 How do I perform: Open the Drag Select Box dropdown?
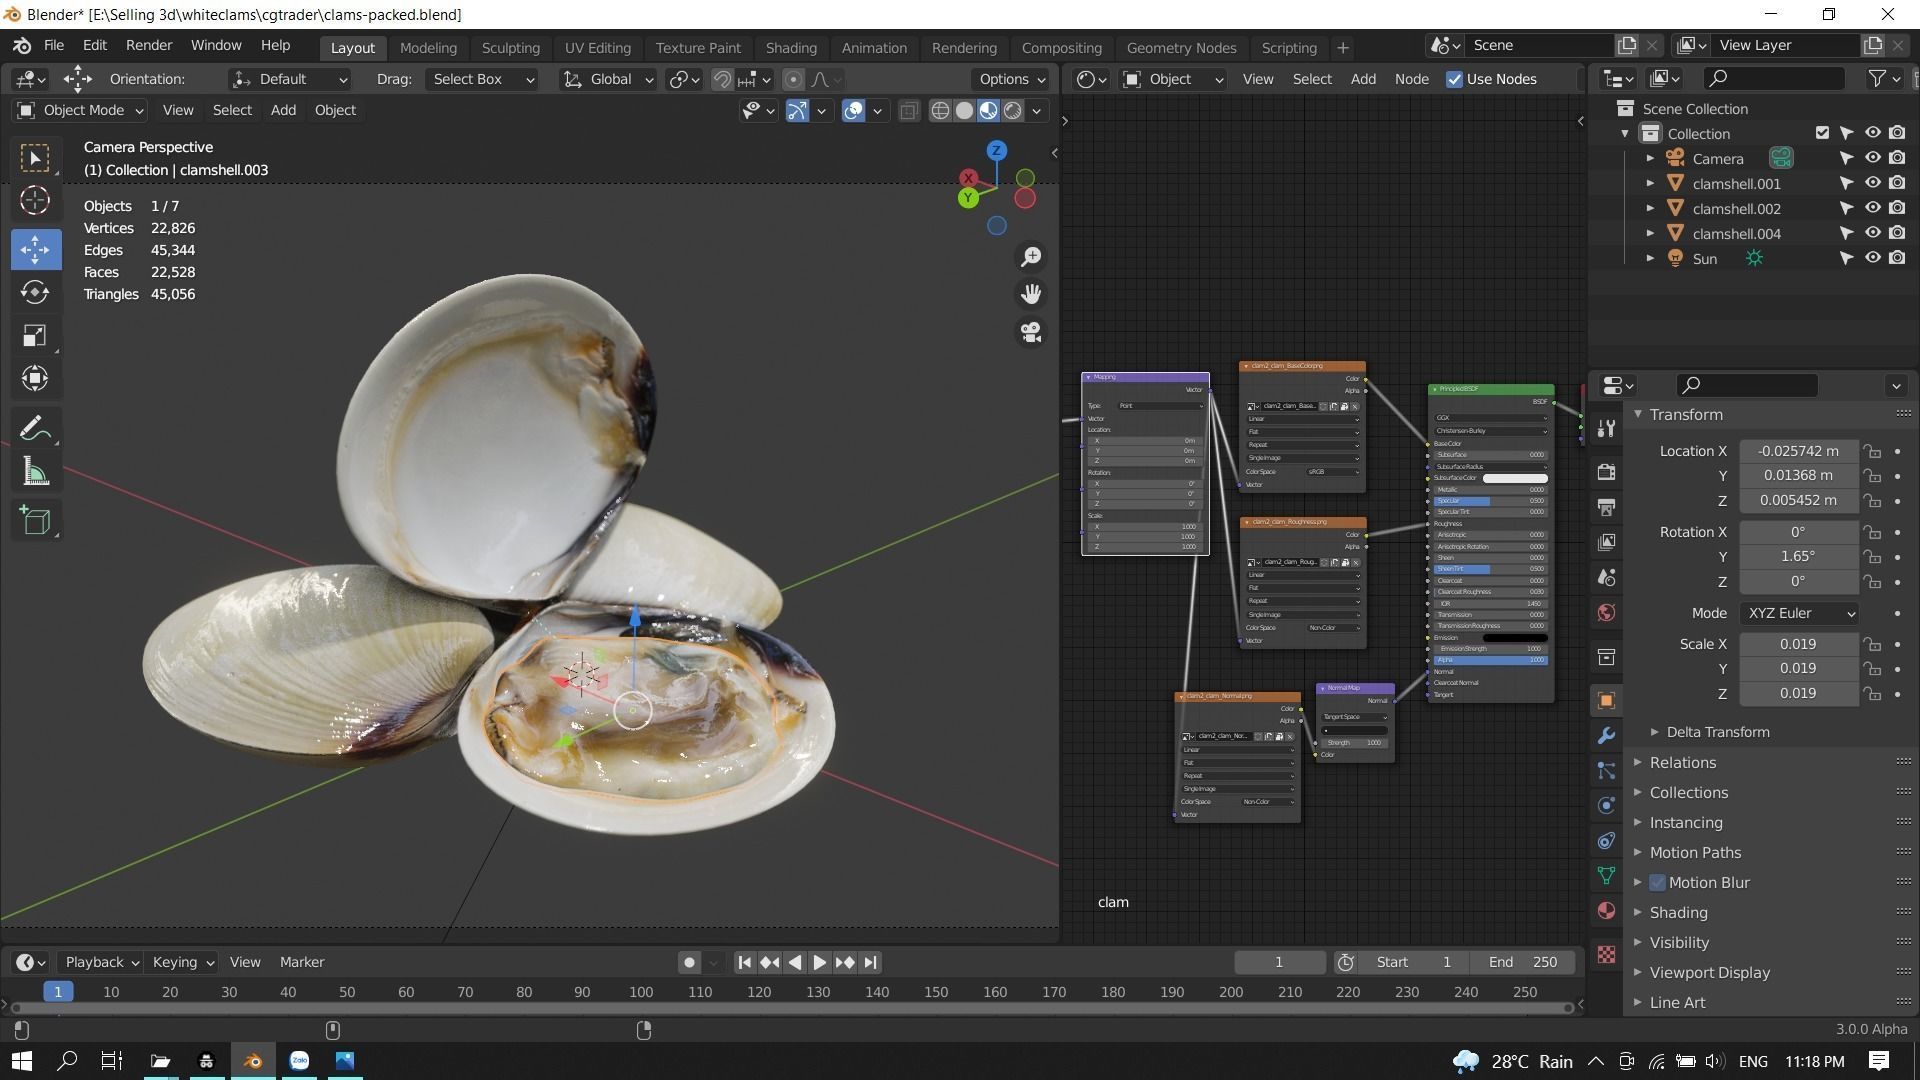coord(482,79)
